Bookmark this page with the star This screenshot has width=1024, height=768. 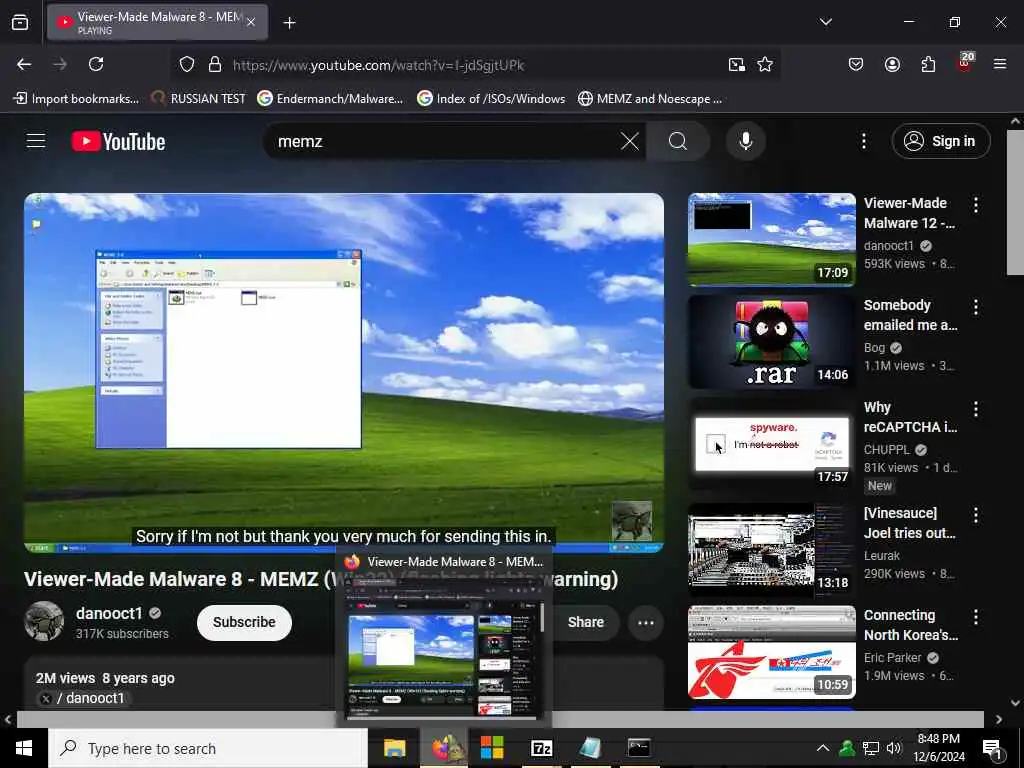click(x=765, y=65)
